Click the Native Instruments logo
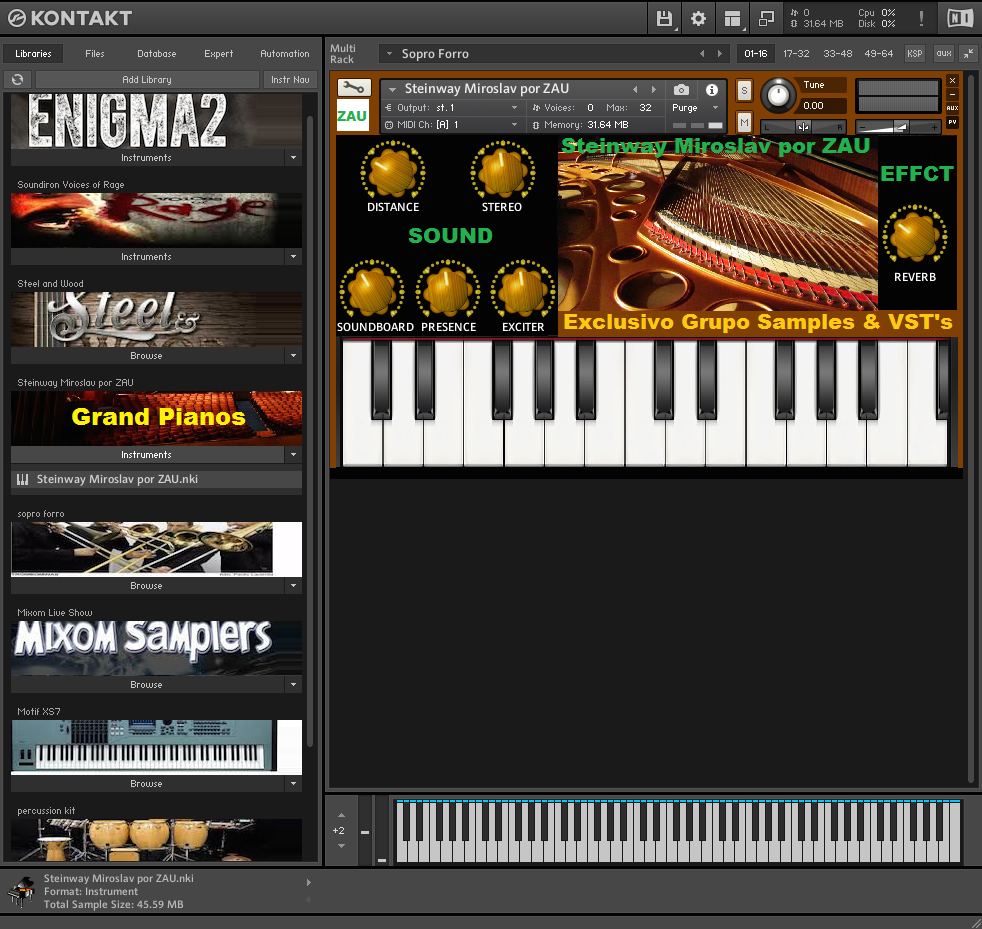982x929 pixels. click(959, 18)
